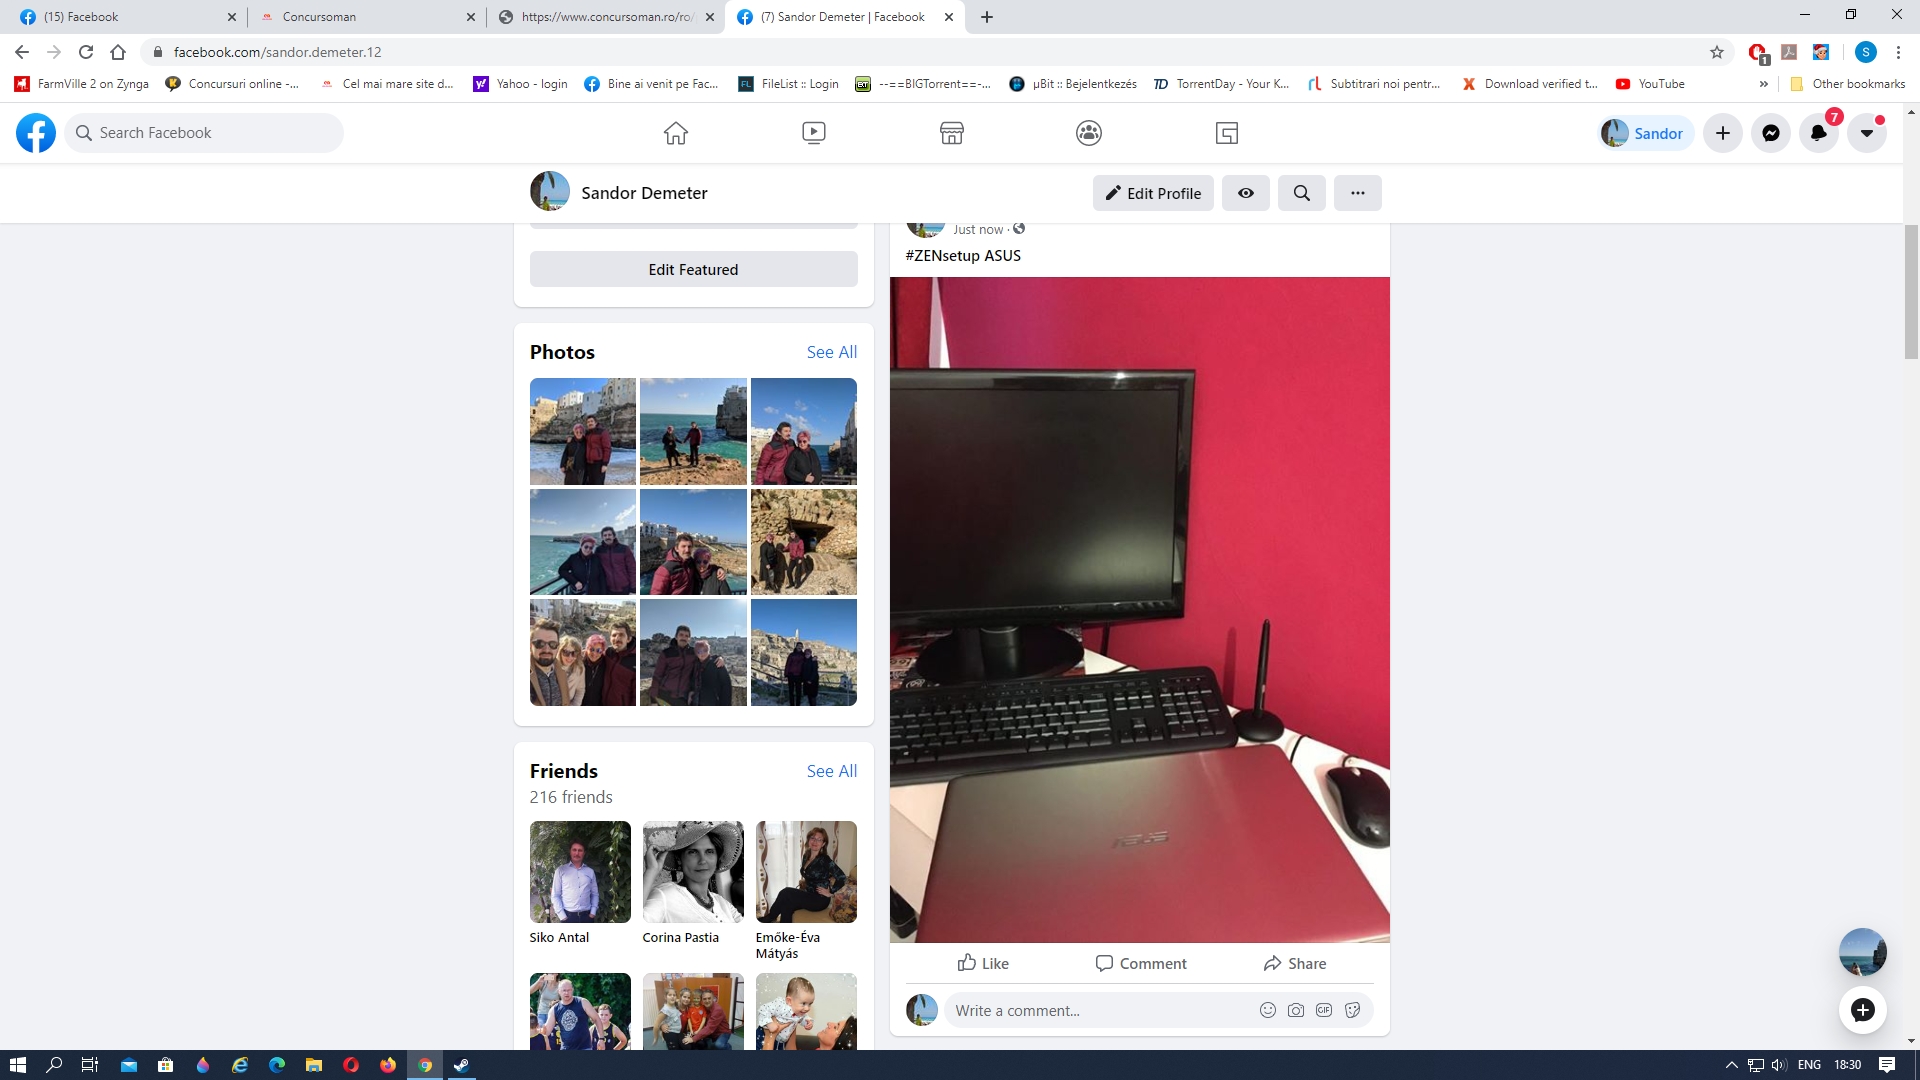Click the Edit Featured button

(693, 269)
